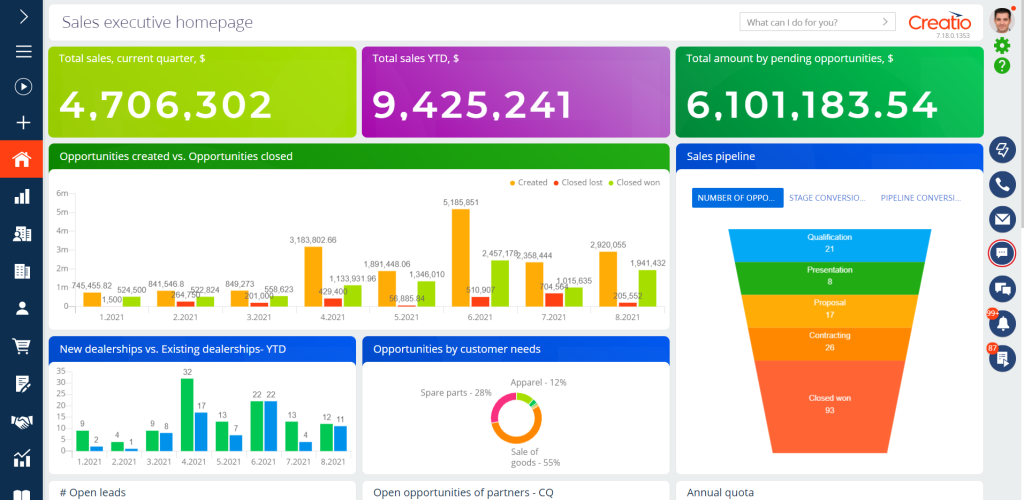Toggle the Closed won legend series
Screen dimensions: 1024x500
point(633,183)
